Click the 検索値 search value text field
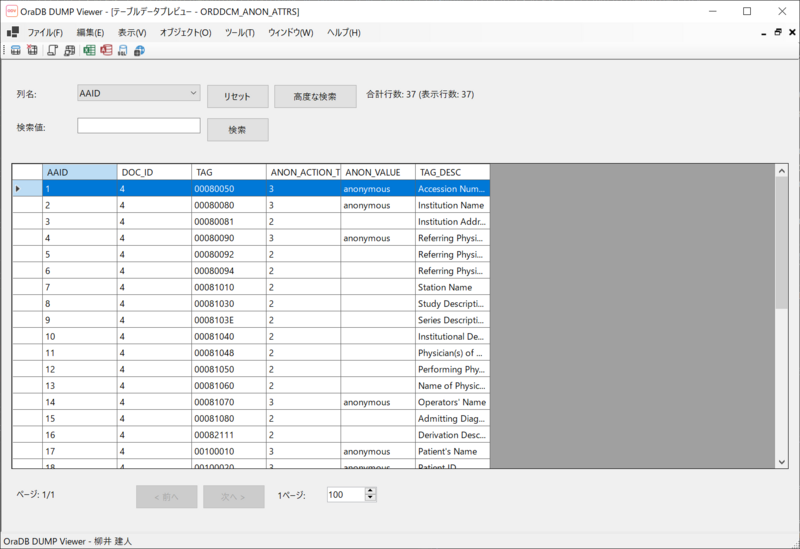The width and height of the screenshot is (800, 549). [x=139, y=126]
